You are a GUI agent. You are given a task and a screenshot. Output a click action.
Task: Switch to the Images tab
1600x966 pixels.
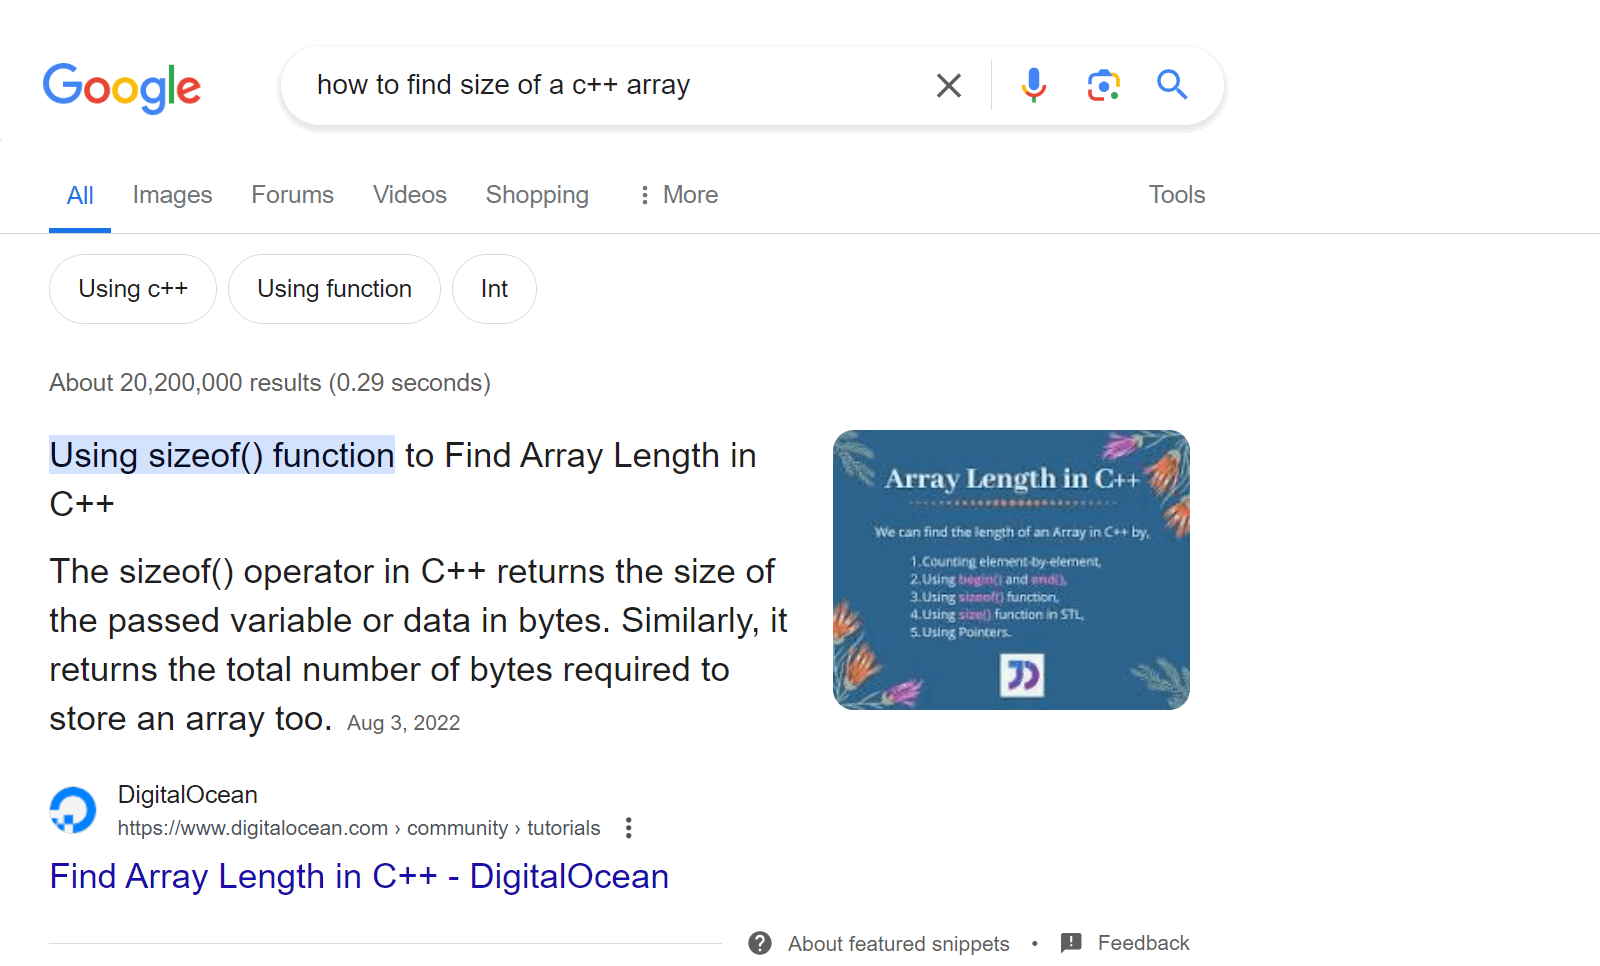click(171, 195)
